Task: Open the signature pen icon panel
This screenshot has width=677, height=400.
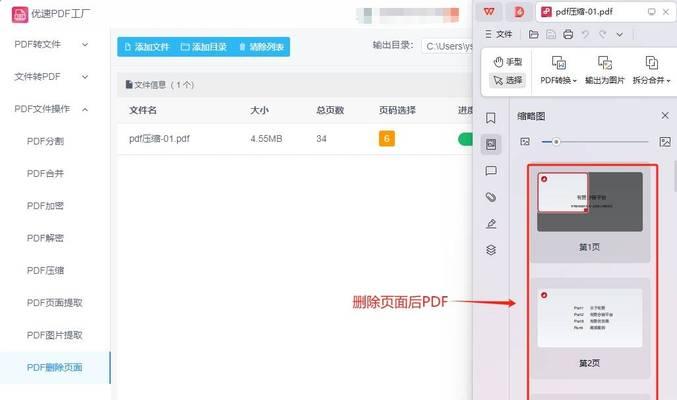Action: pos(491,224)
